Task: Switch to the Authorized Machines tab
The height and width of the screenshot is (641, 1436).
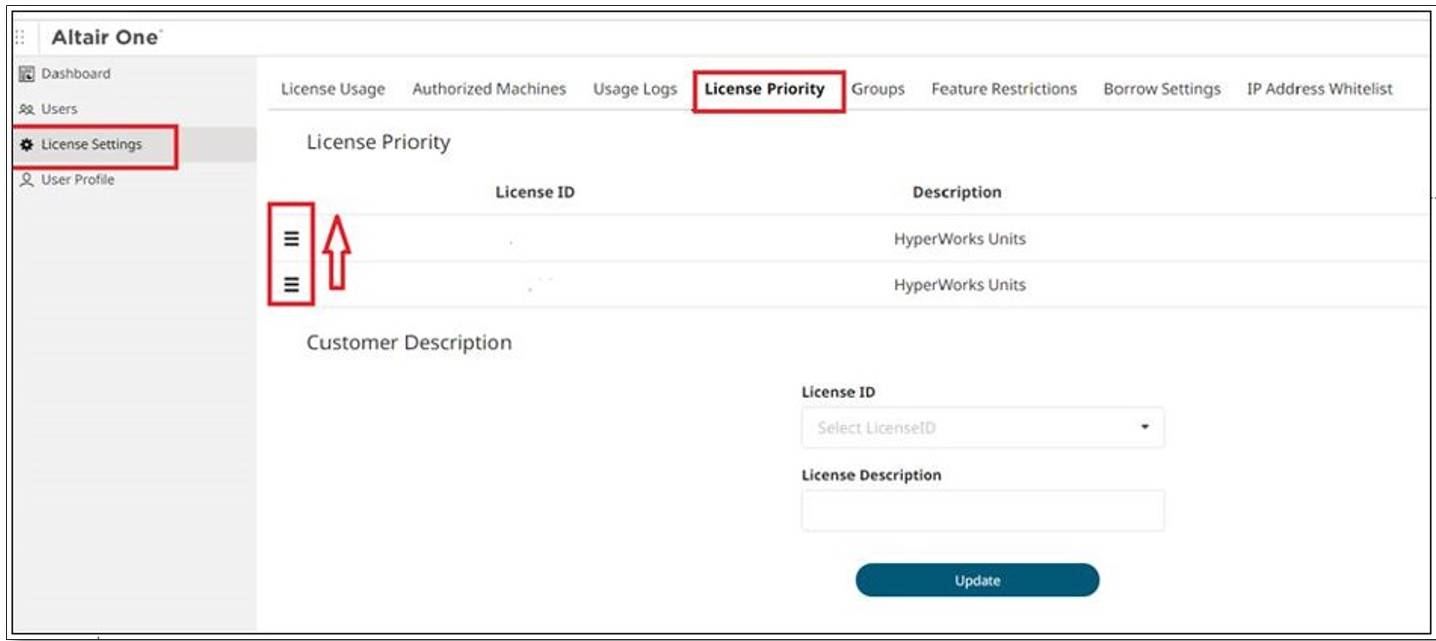Action: click(489, 89)
